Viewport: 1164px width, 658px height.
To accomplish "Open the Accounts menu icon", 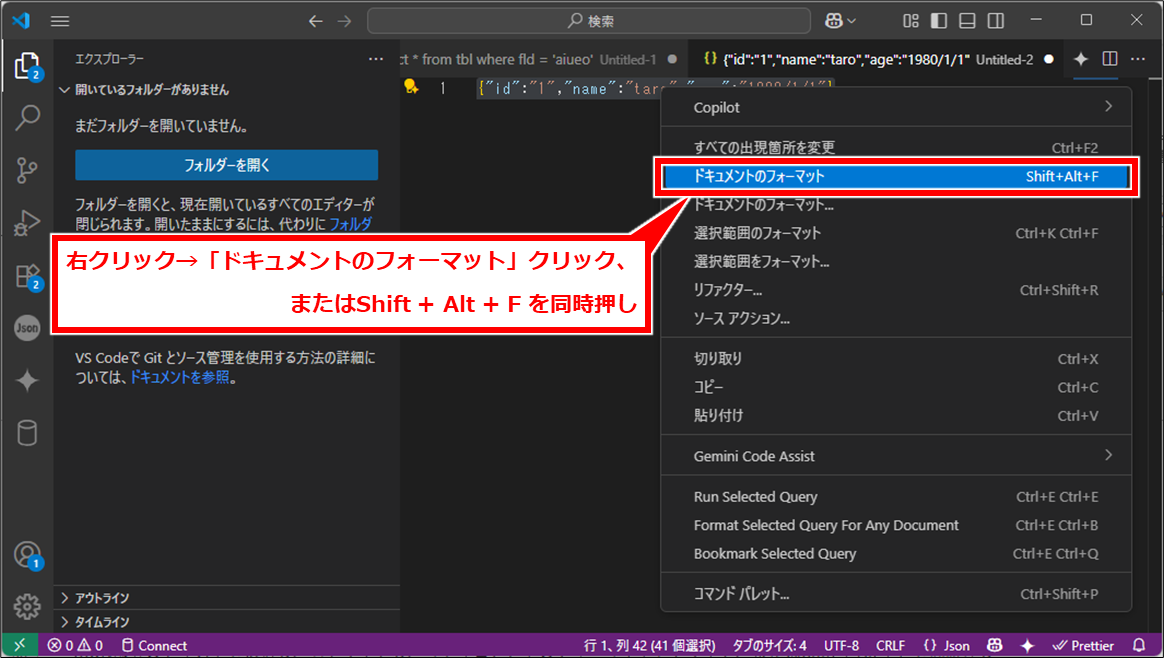I will tap(27, 555).
